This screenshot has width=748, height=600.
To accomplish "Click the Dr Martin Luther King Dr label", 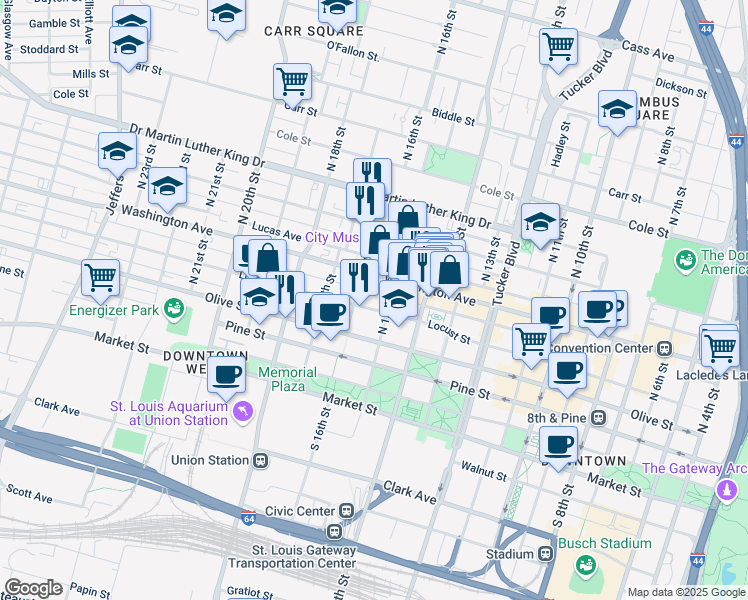I will pos(197,146).
